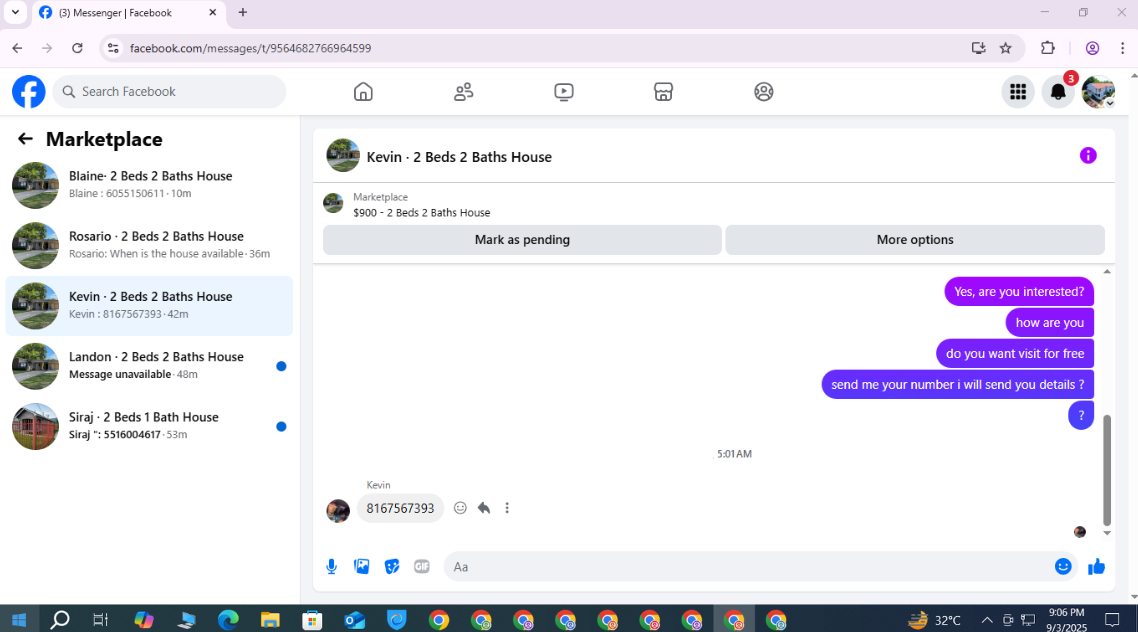
Task: Click 'do you want visit for free' message
Action: tap(1015, 353)
